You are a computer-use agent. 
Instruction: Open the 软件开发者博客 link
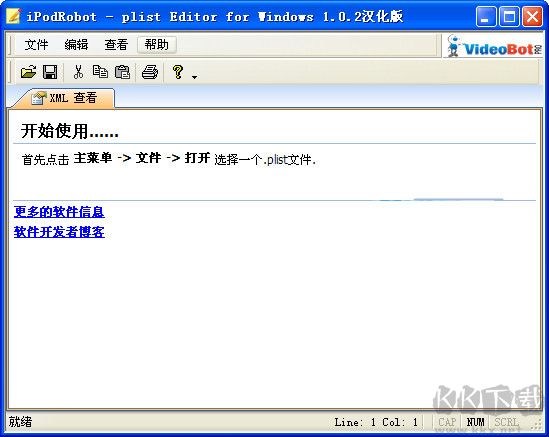pos(59,232)
